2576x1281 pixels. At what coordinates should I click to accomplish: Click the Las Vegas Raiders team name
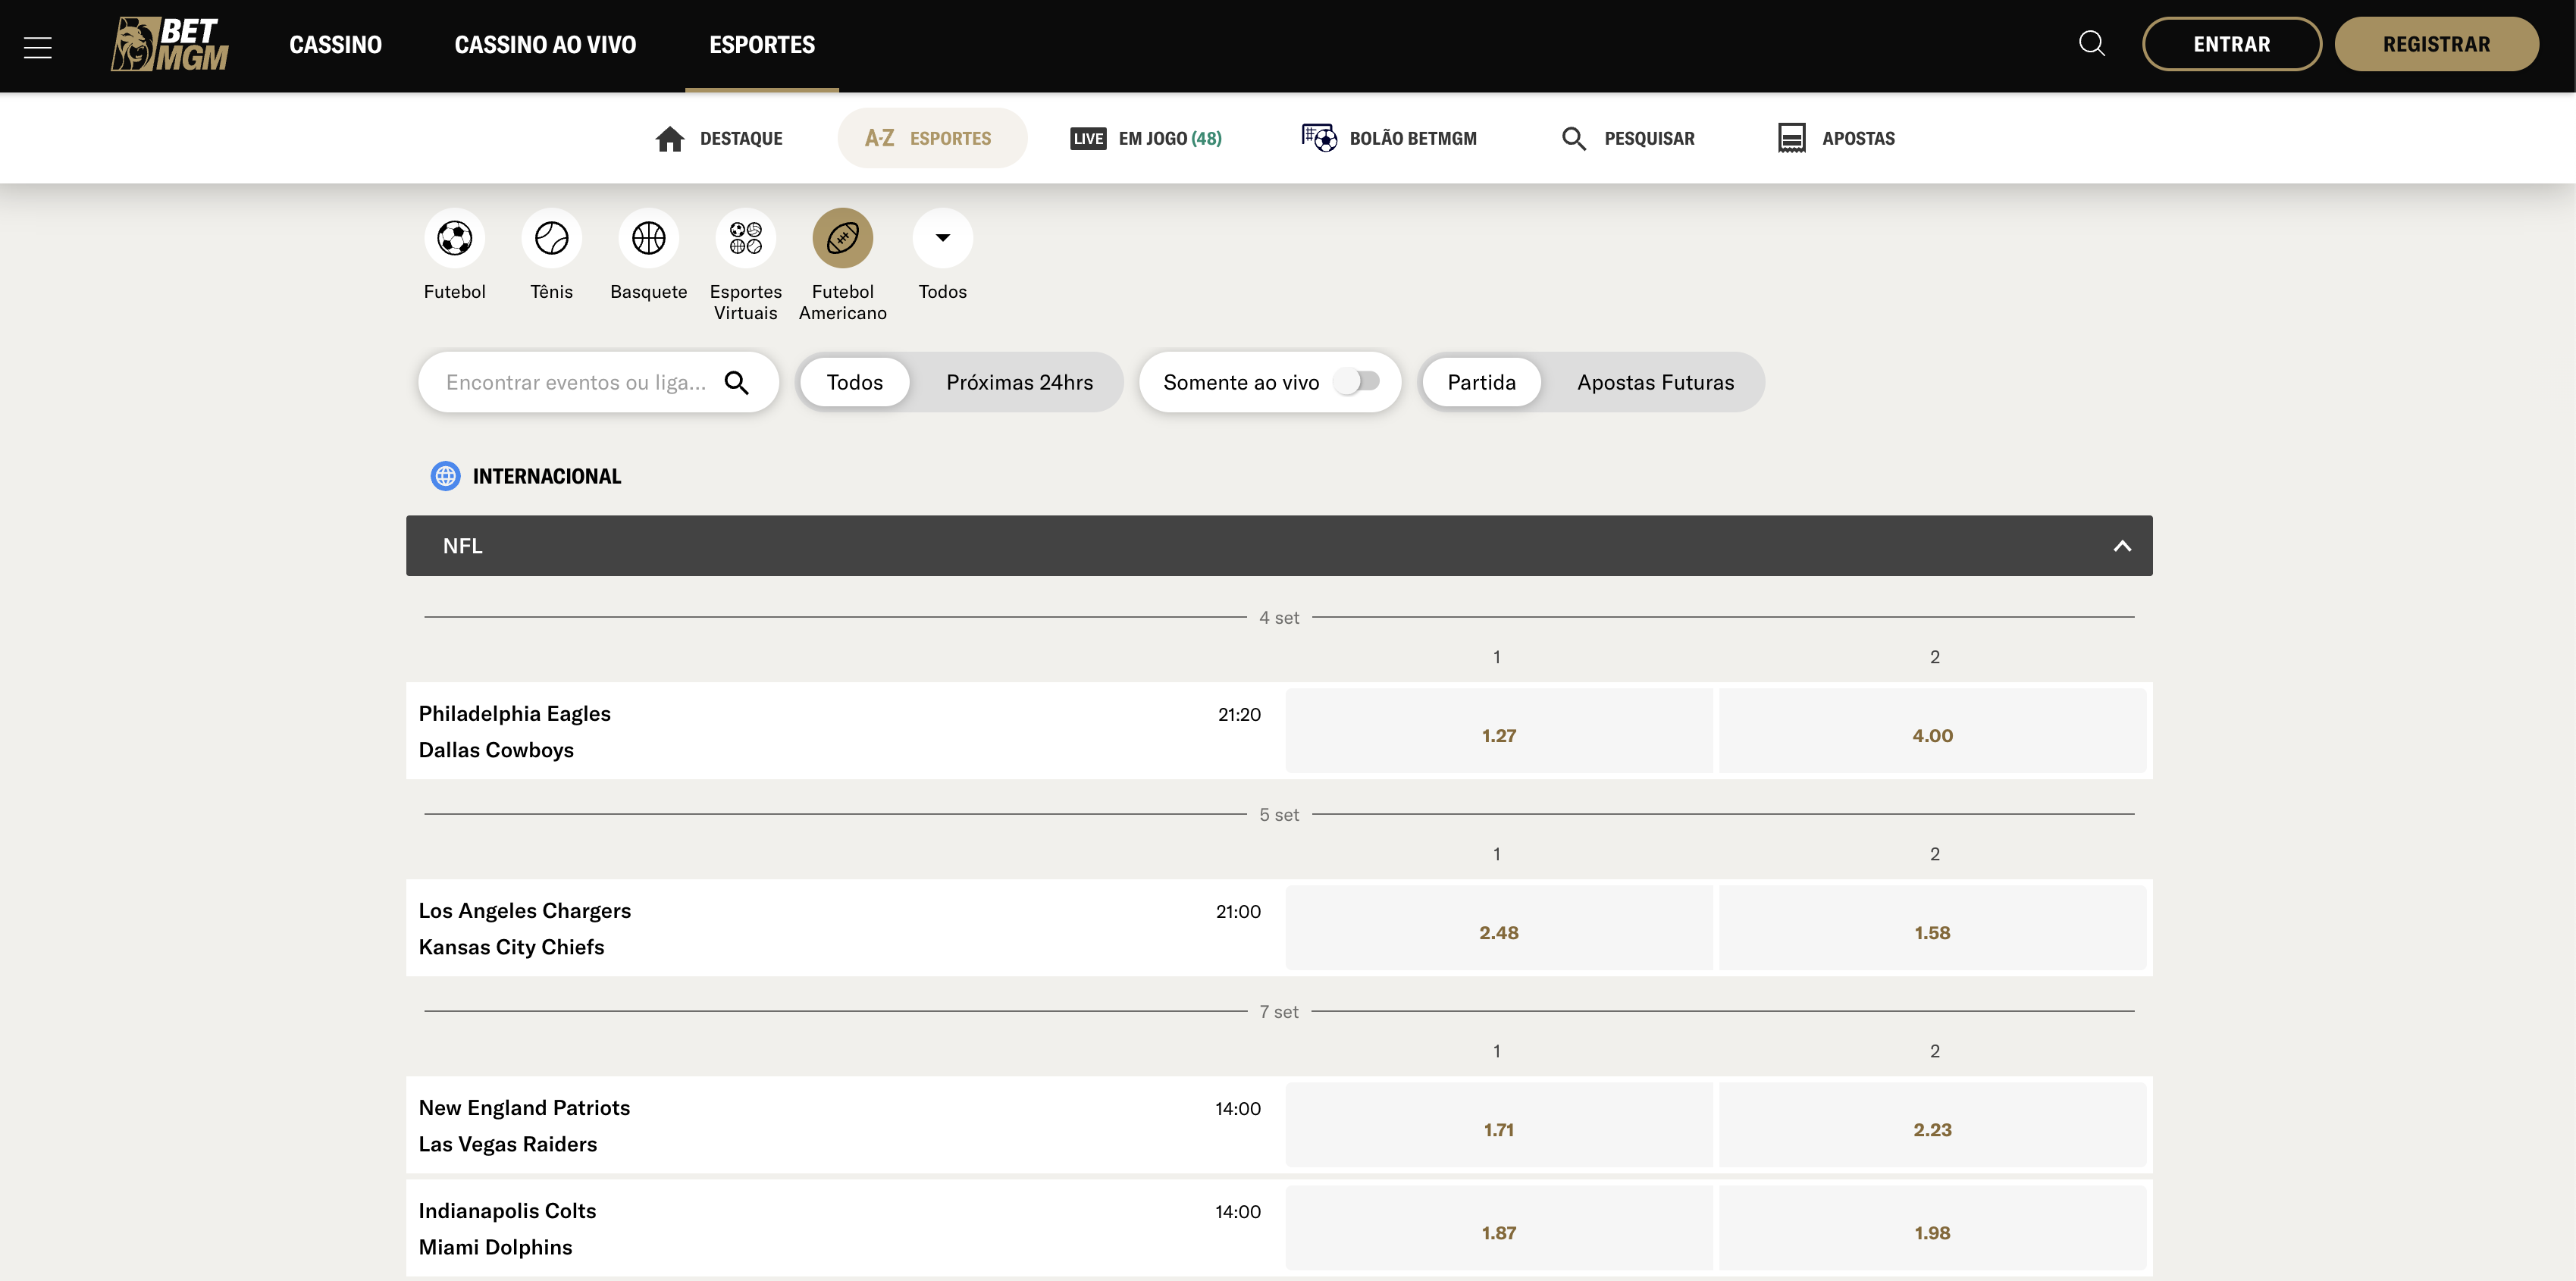click(508, 1144)
